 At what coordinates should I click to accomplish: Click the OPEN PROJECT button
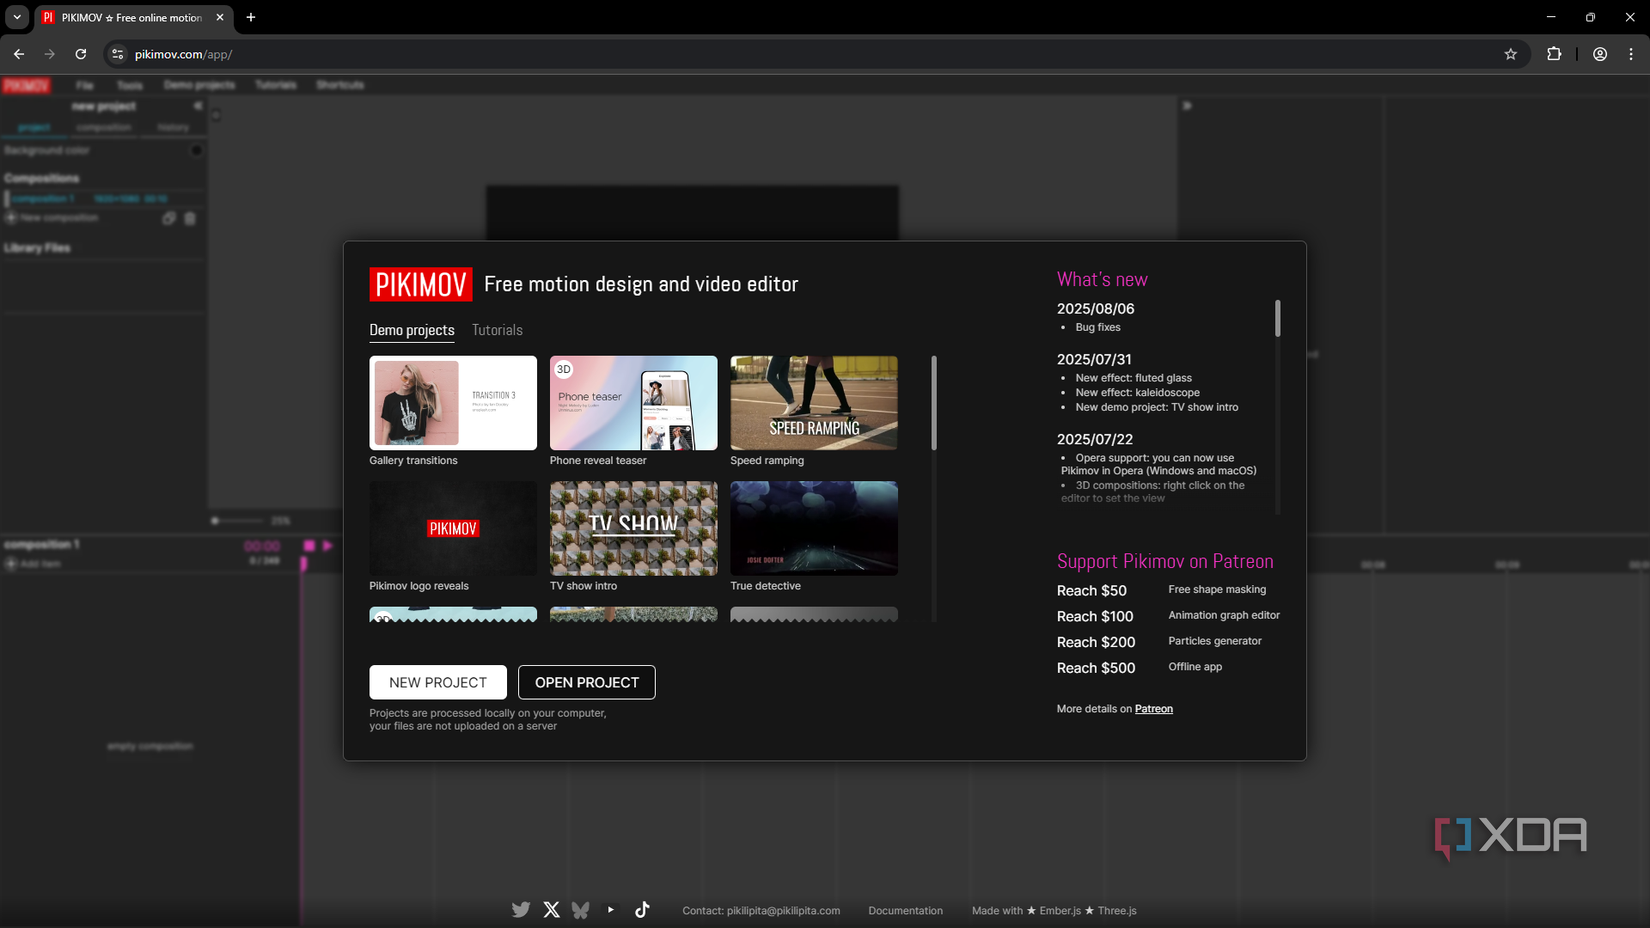coord(587,682)
